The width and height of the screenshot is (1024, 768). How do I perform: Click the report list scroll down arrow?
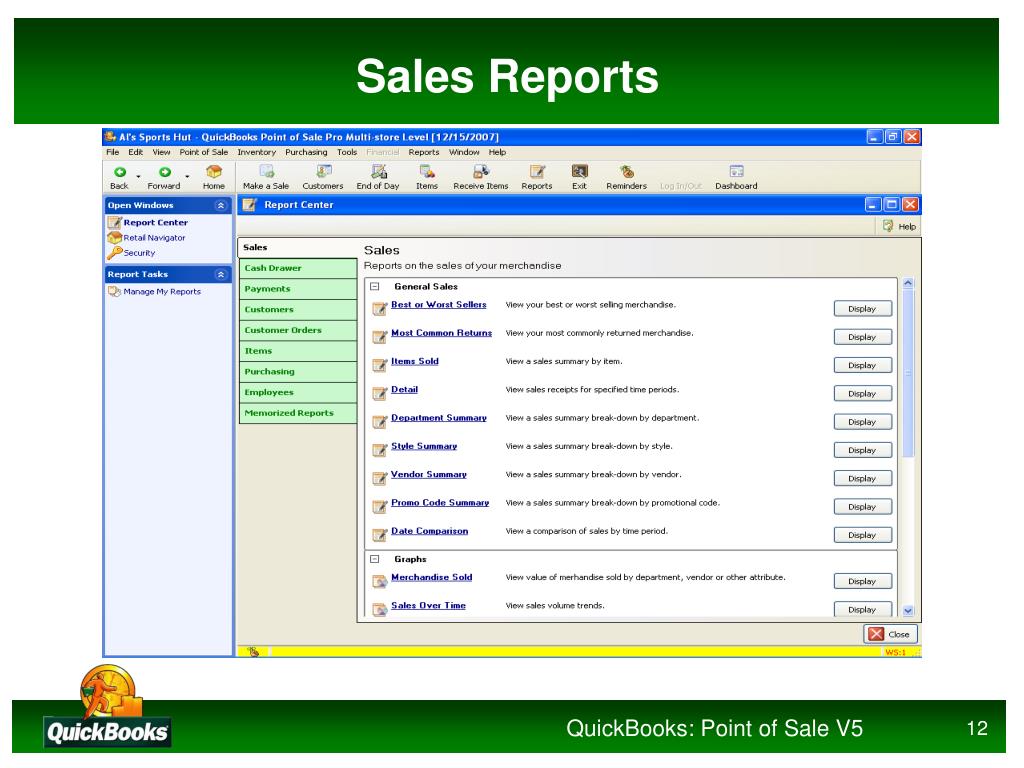(x=908, y=611)
